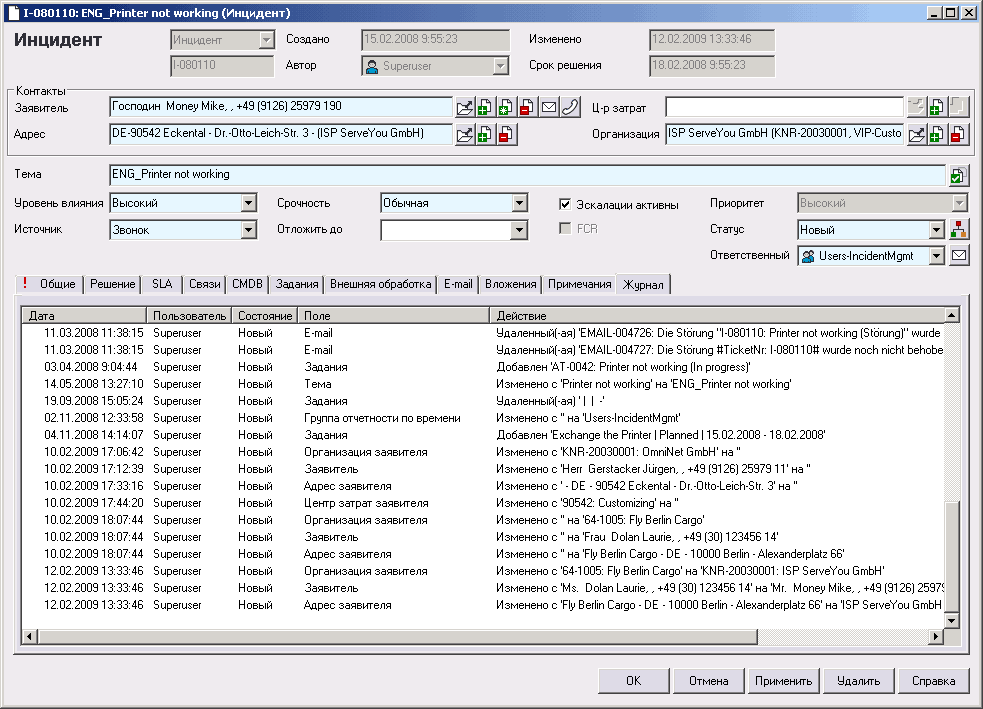Click the journal vertical scrollbar down arrow

click(x=951, y=621)
